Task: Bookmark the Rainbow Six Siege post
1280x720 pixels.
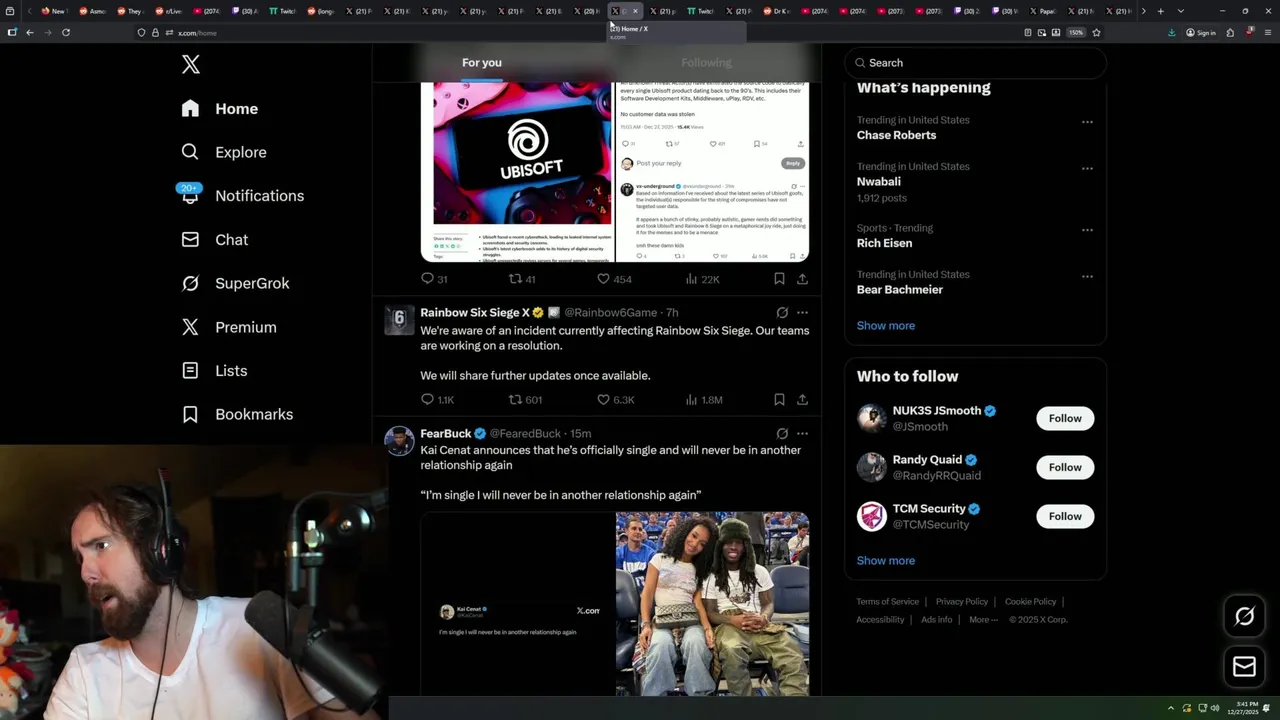Action: tap(779, 399)
